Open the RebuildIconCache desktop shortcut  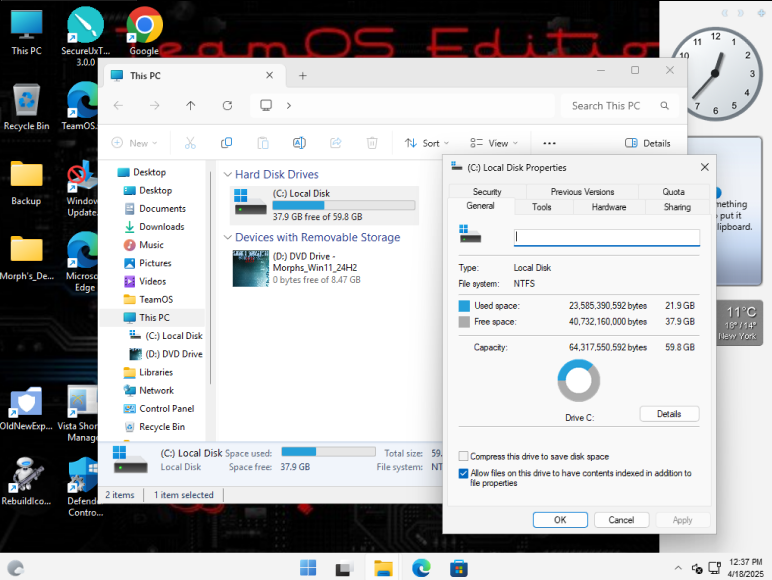tap(27, 482)
